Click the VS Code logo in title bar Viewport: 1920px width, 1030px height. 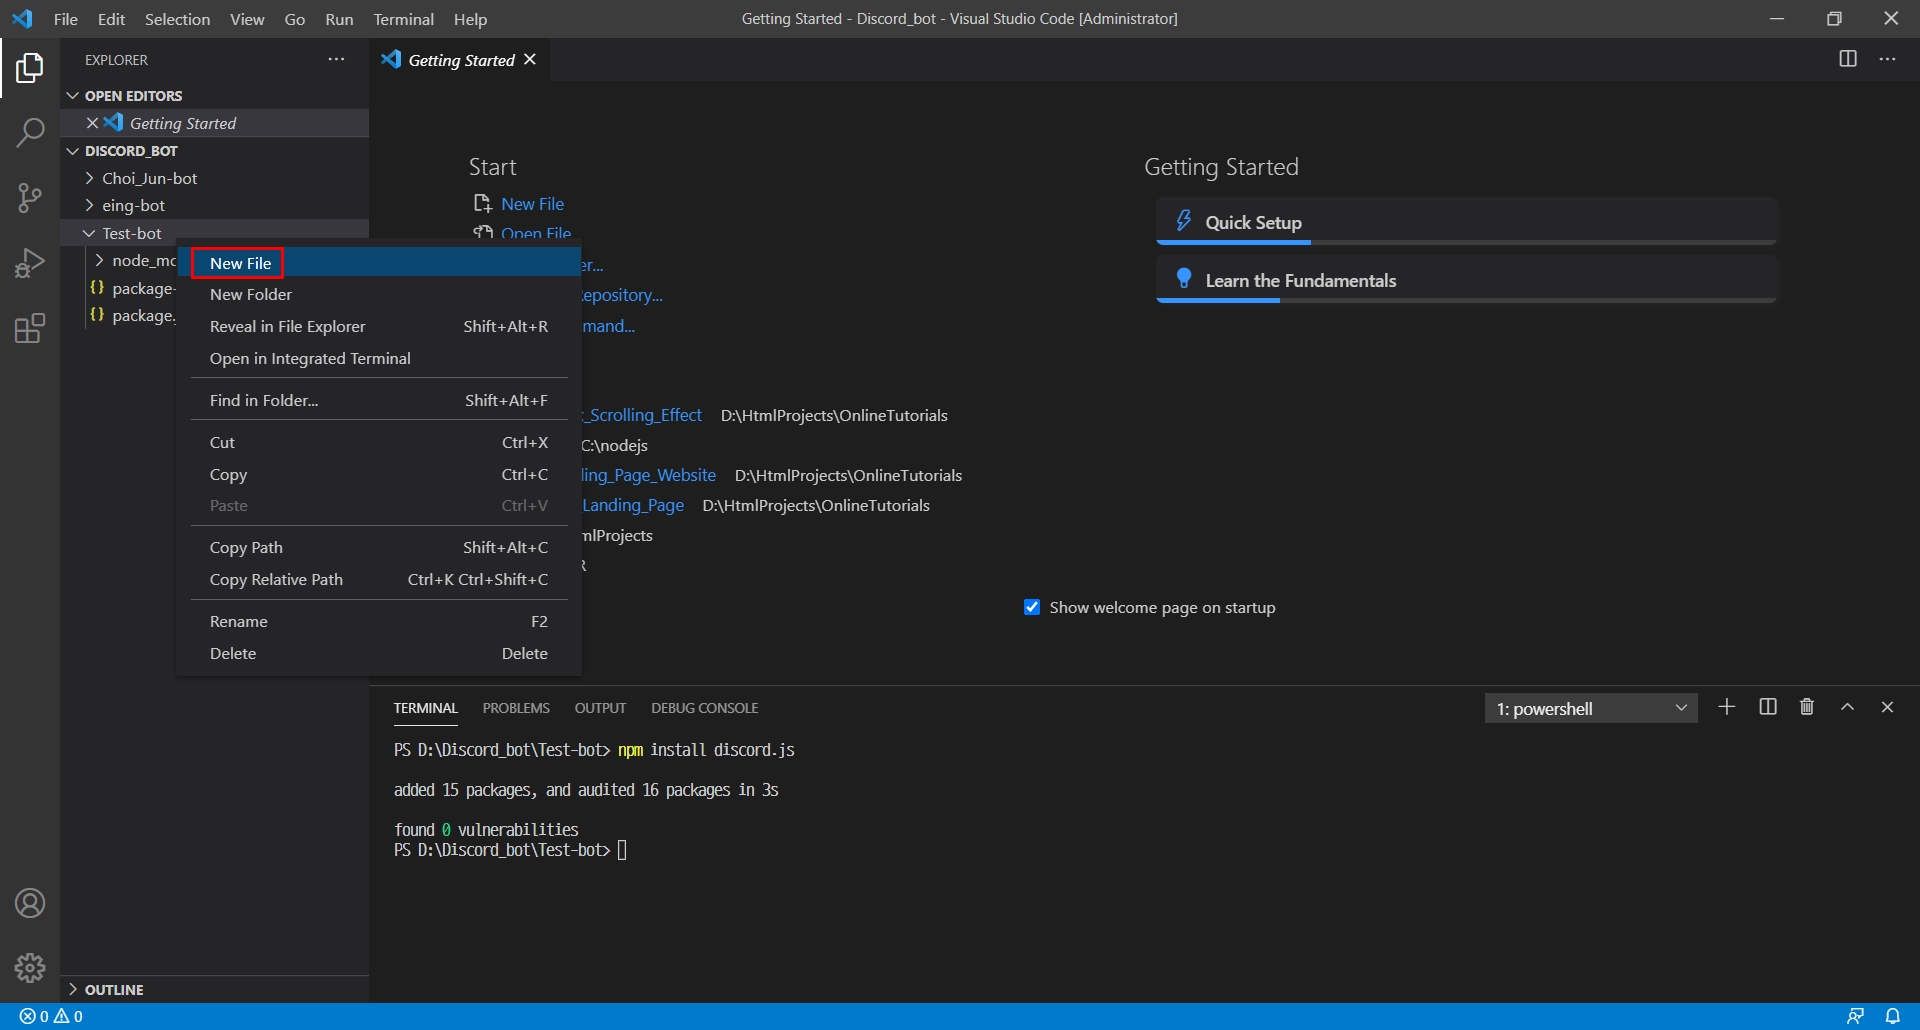coord(22,19)
